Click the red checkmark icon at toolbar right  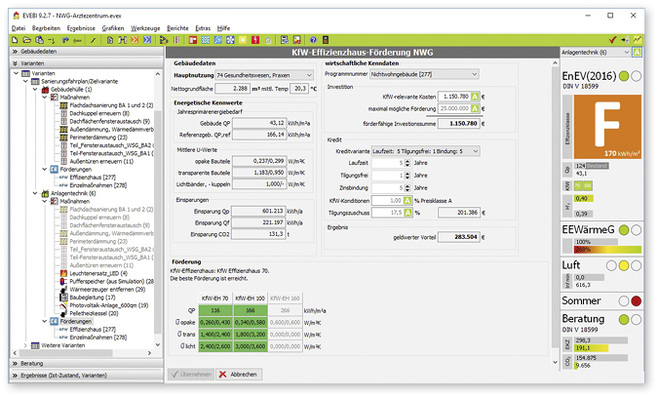(612, 40)
